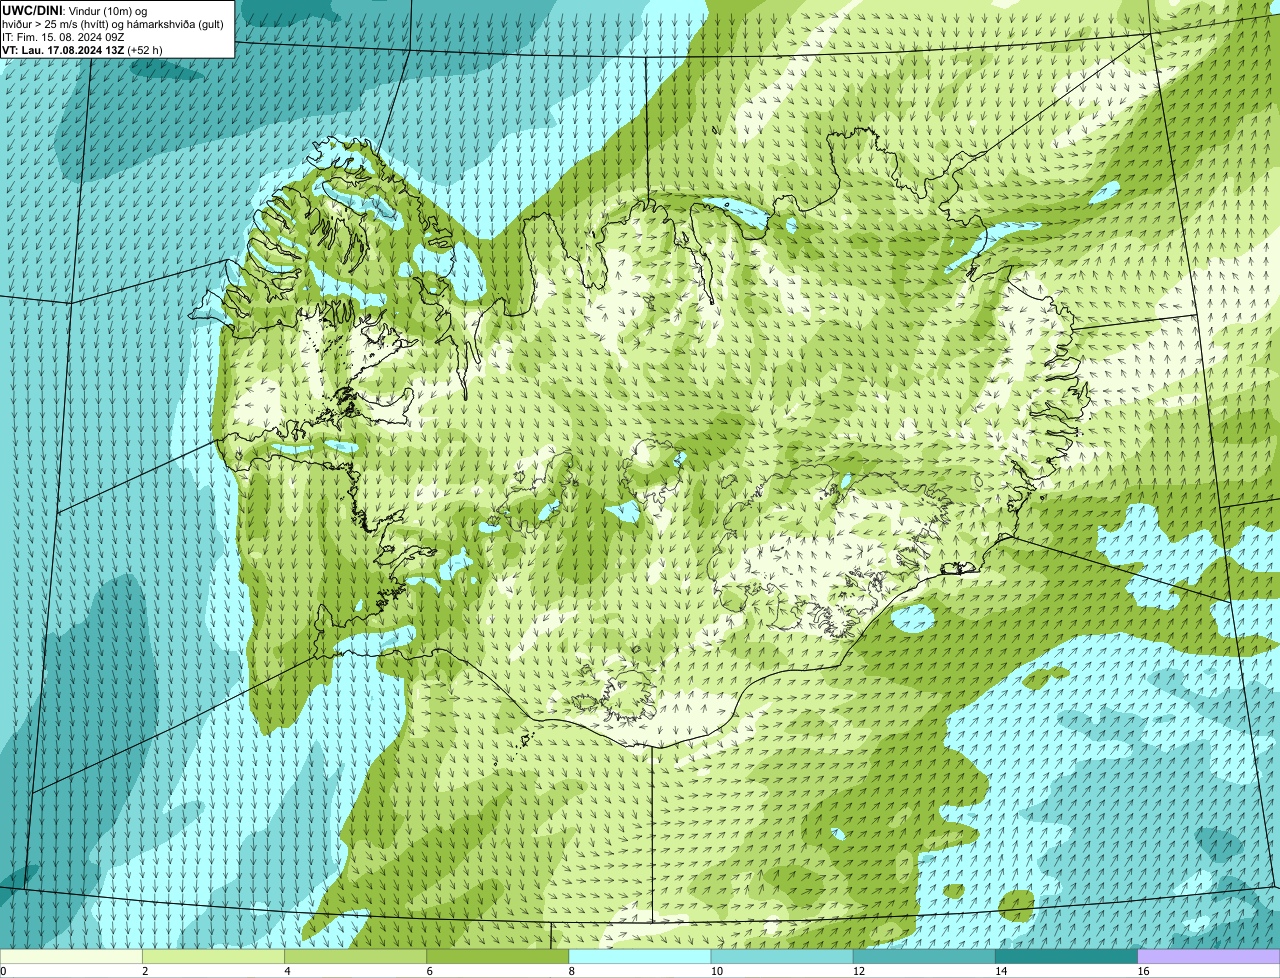Click the legend label "14"
The image size is (1280, 978).
(1002, 971)
